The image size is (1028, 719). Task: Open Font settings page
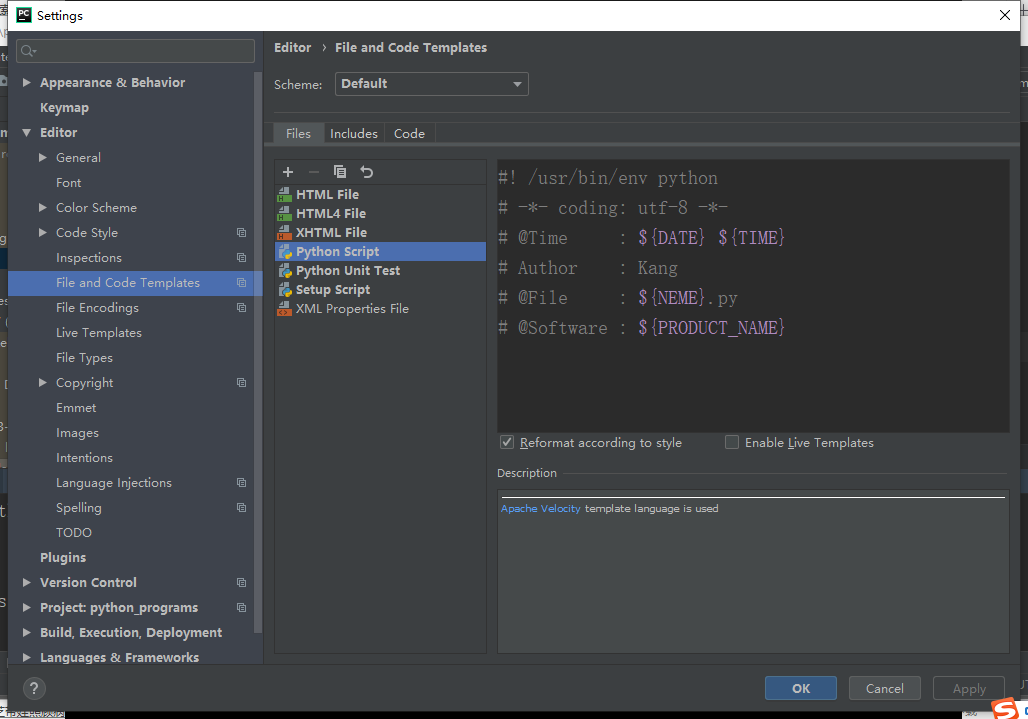[x=69, y=183]
